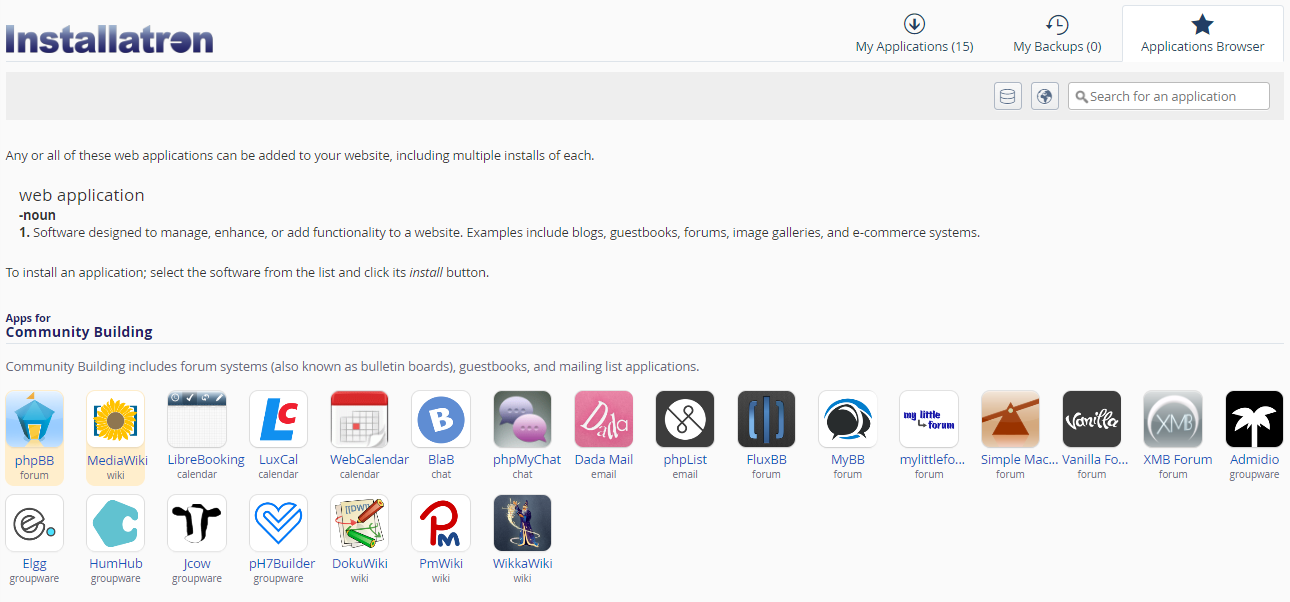The width and height of the screenshot is (1290, 602).
Task: Click the phpList name label
Action: tap(685, 460)
